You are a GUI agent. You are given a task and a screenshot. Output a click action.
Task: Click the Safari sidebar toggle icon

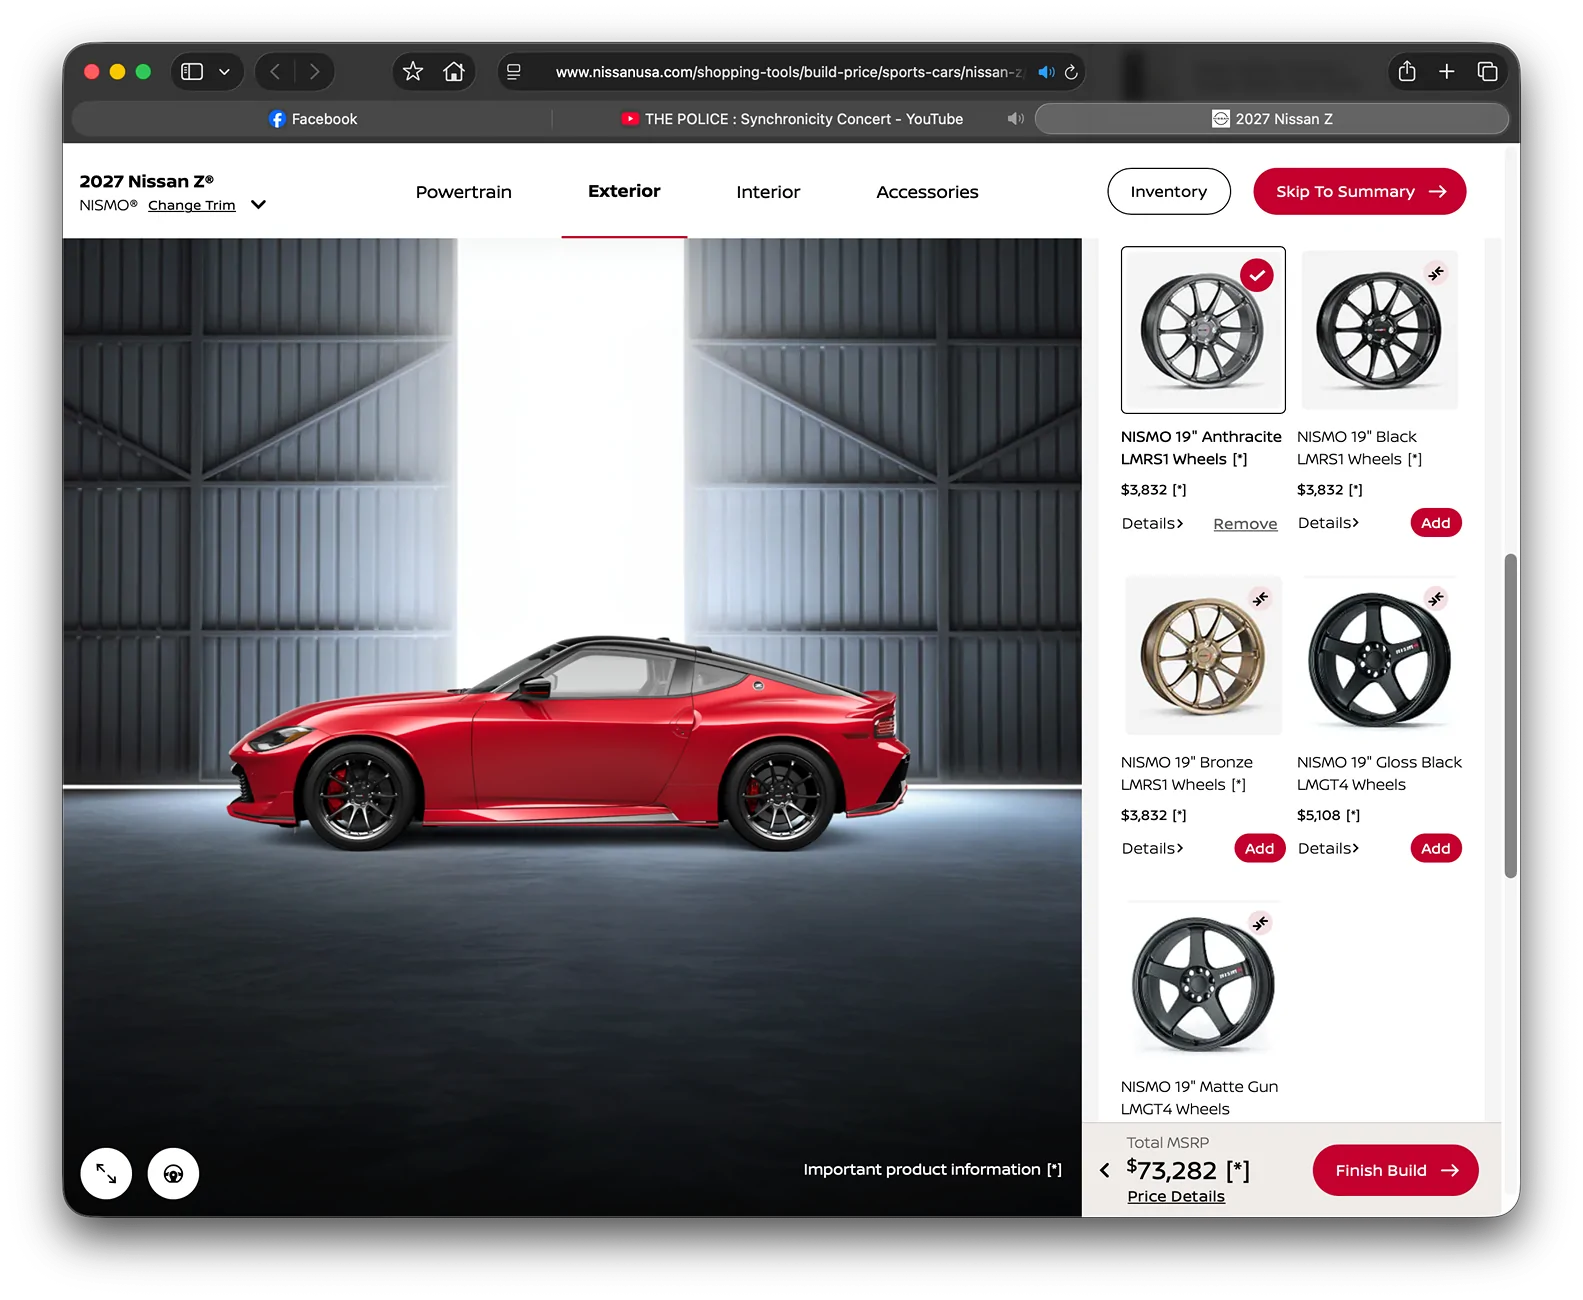click(x=192, y=72)
